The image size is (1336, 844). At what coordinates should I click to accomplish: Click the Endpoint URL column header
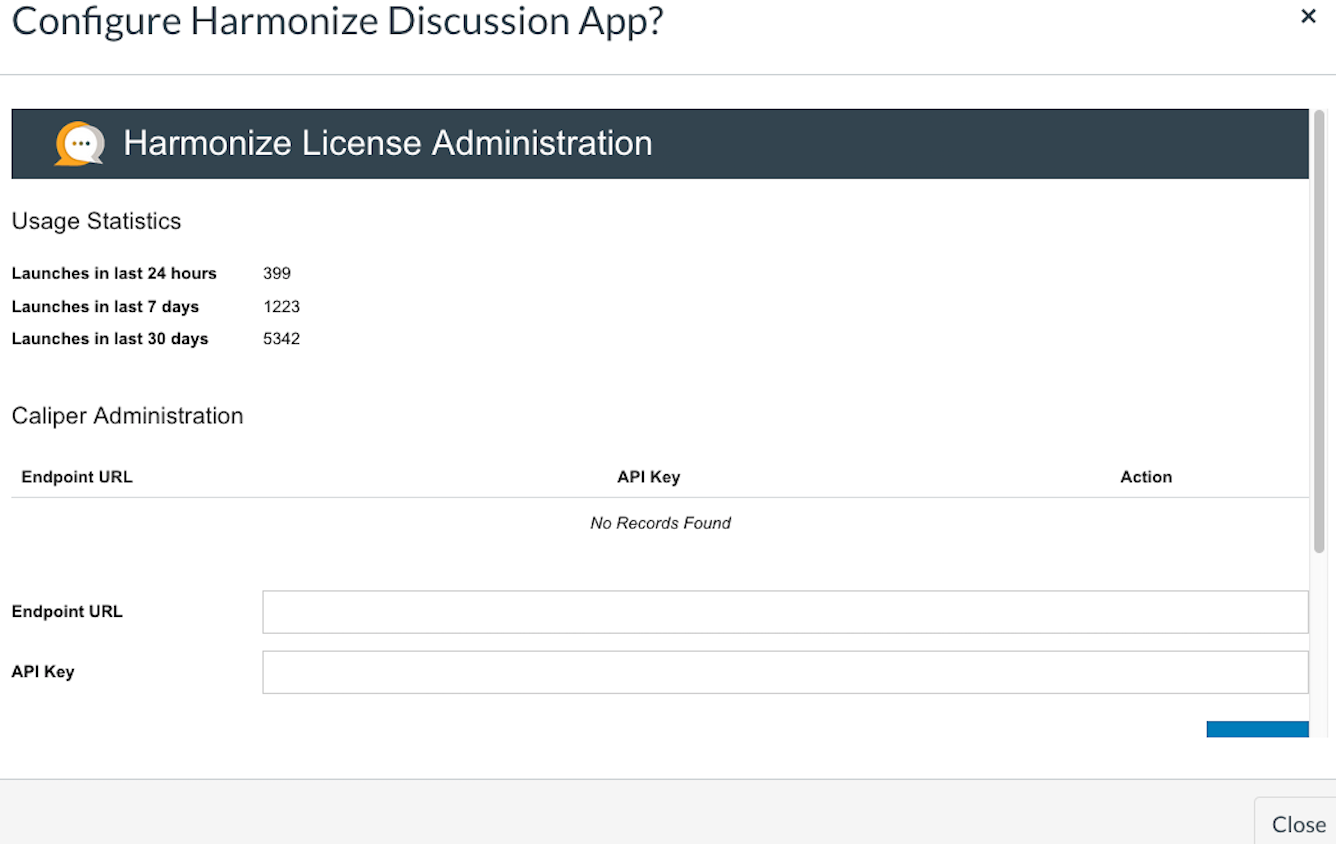coord(77,477)
